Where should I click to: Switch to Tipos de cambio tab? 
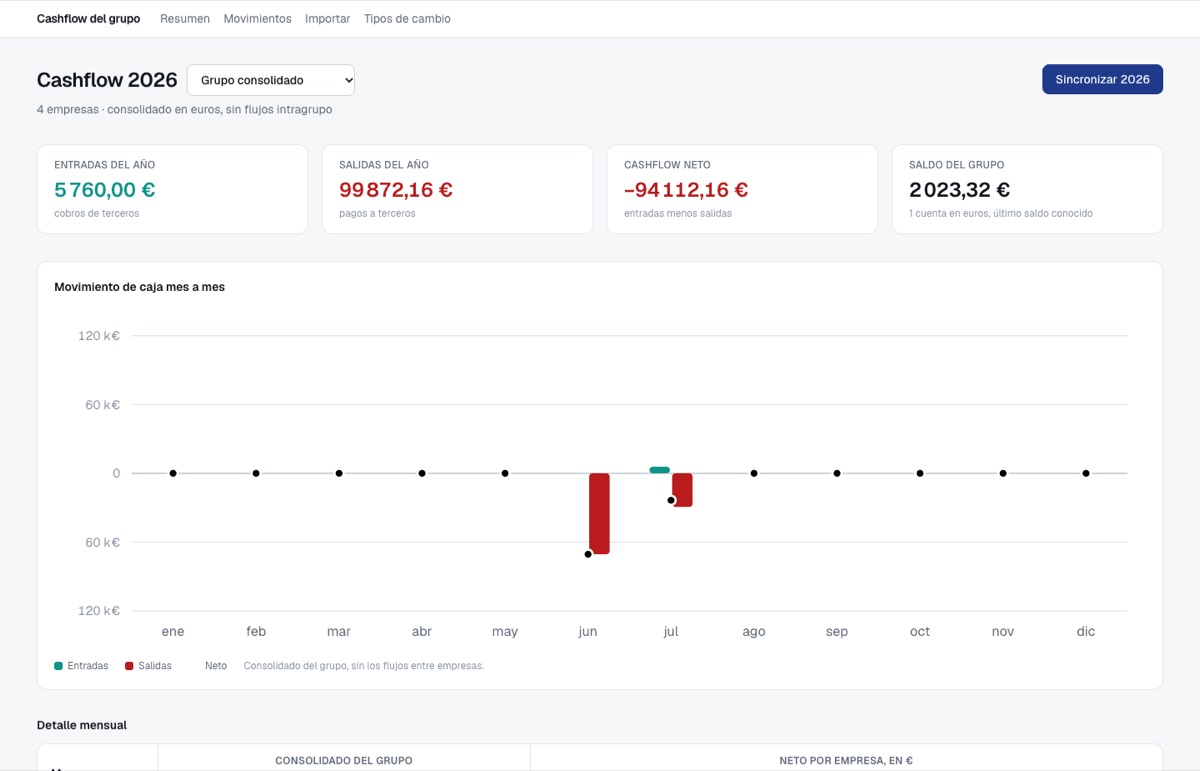407,19
